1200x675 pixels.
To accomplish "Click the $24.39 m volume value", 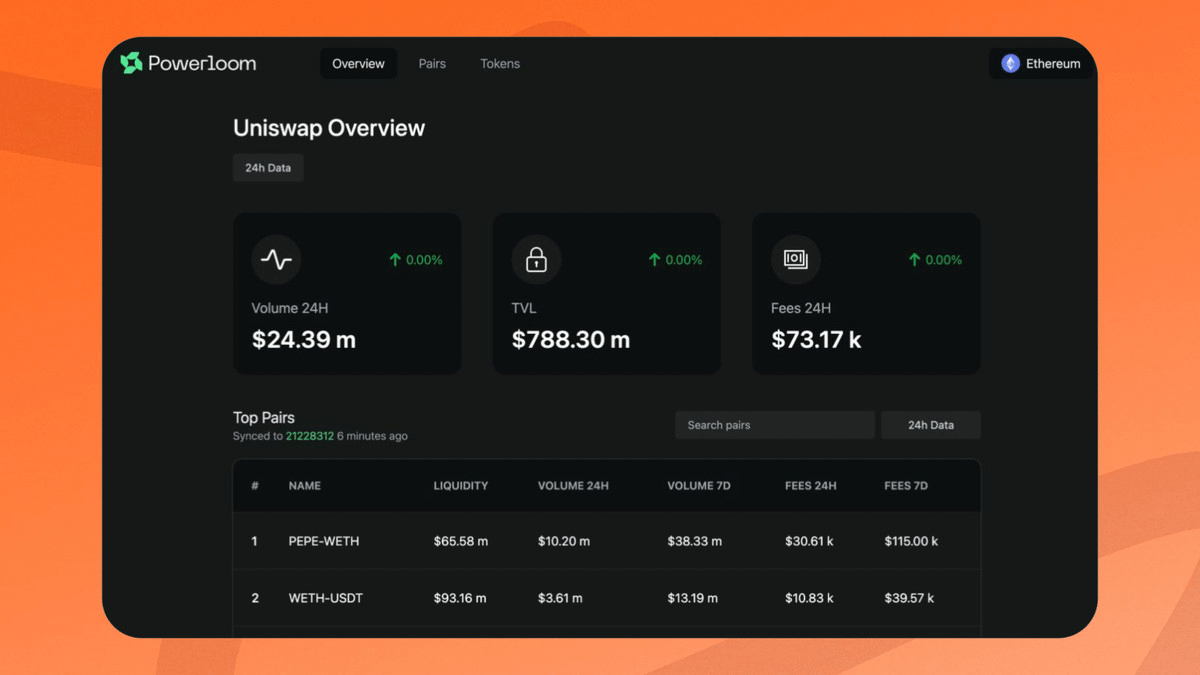I will coord(304,340).
